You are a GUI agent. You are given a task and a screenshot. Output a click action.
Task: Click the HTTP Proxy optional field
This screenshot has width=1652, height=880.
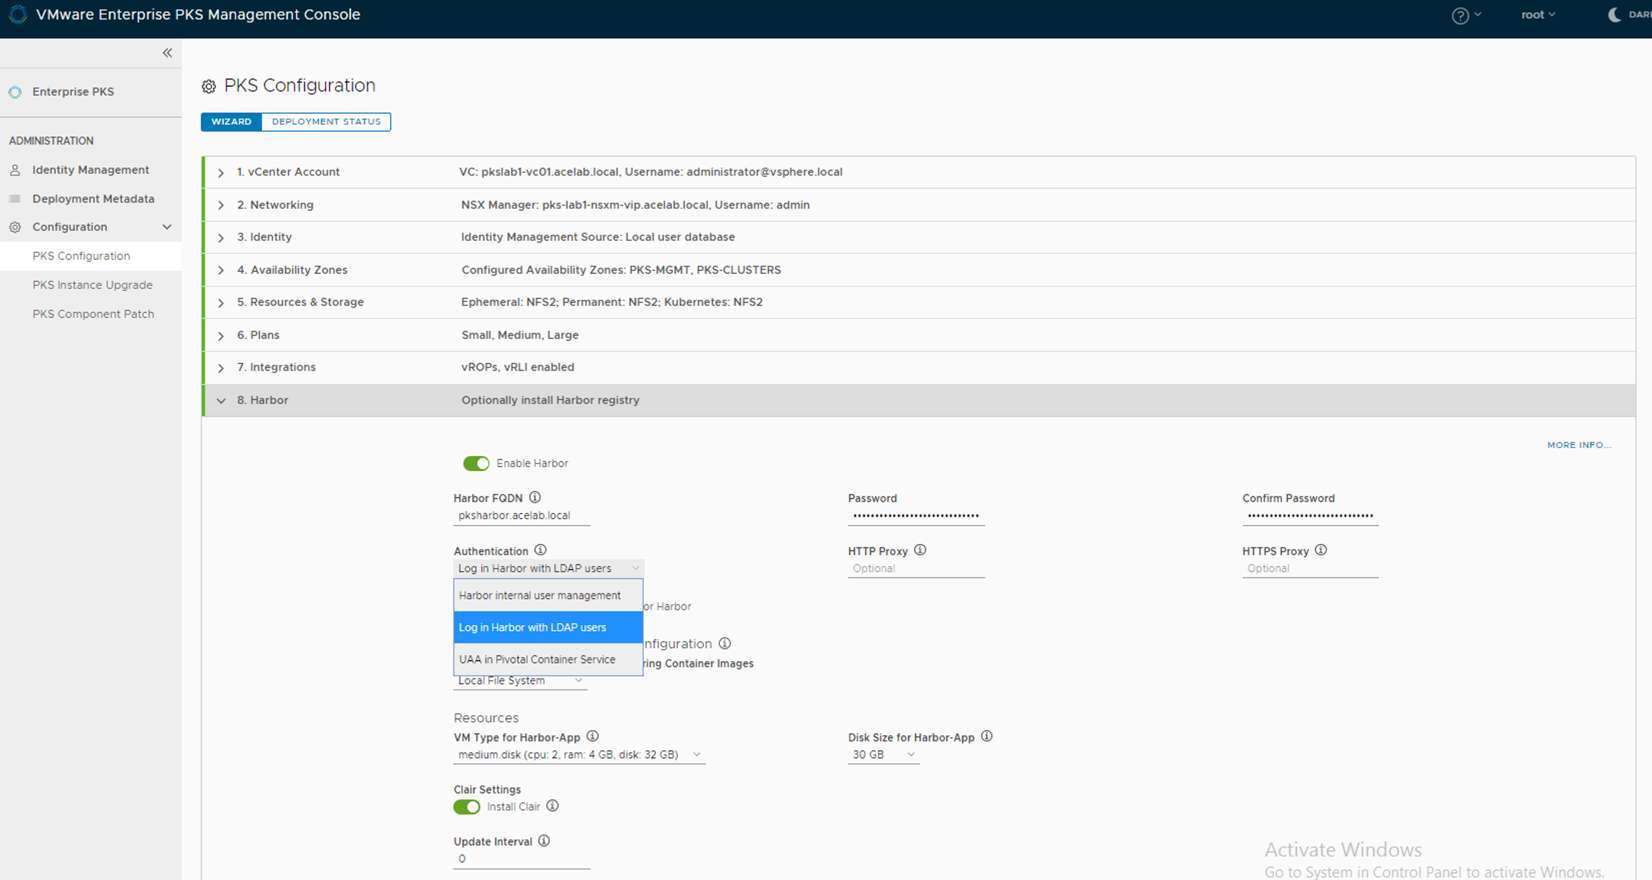916,569
